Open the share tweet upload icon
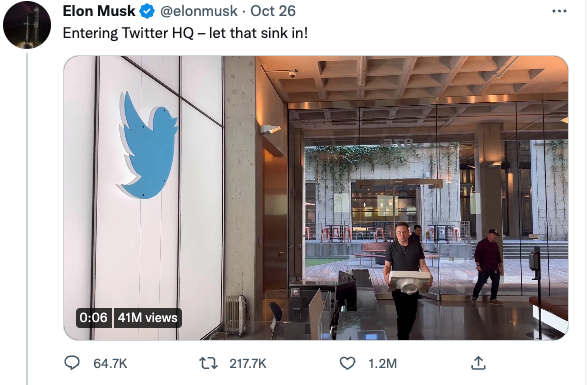 tap(478, 363)
